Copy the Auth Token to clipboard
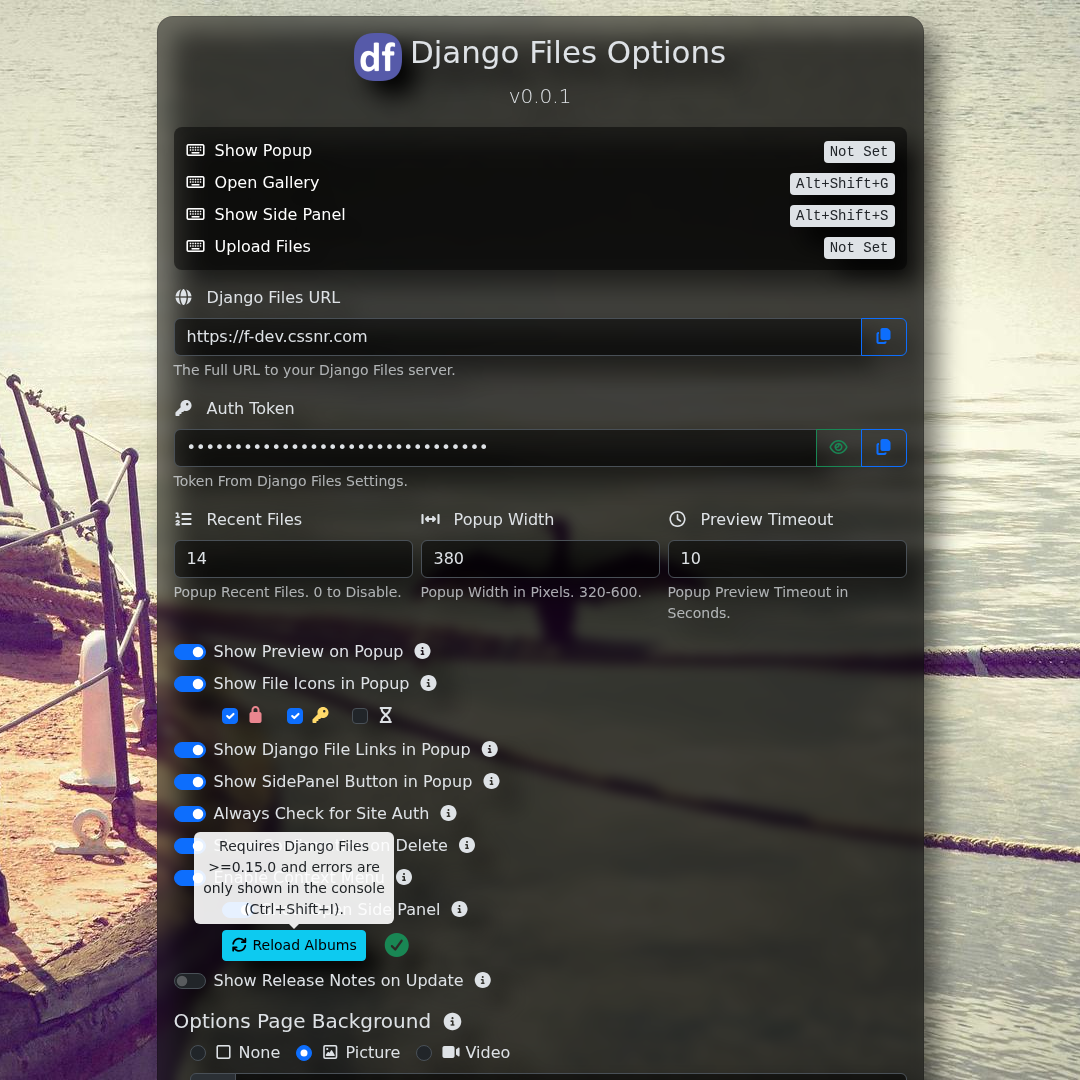Image resolution: width=1080 pixels, height=1080 pixels. point(883,448)
